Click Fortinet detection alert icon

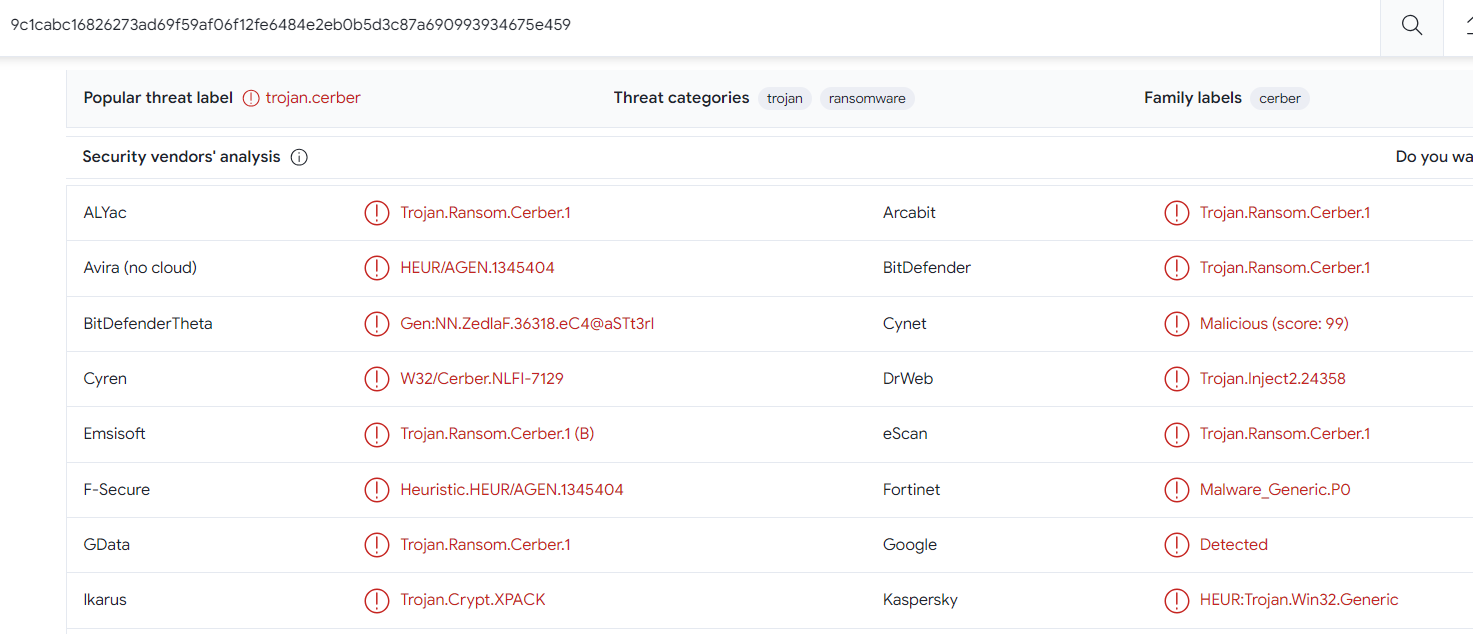click(1176, 490)
